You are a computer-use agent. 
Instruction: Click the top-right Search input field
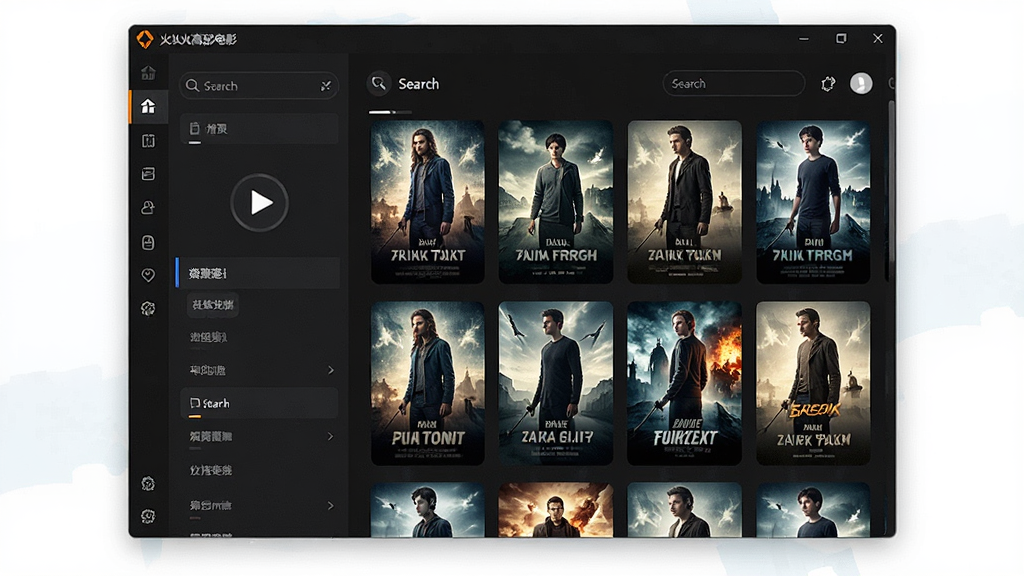(734, 84)
